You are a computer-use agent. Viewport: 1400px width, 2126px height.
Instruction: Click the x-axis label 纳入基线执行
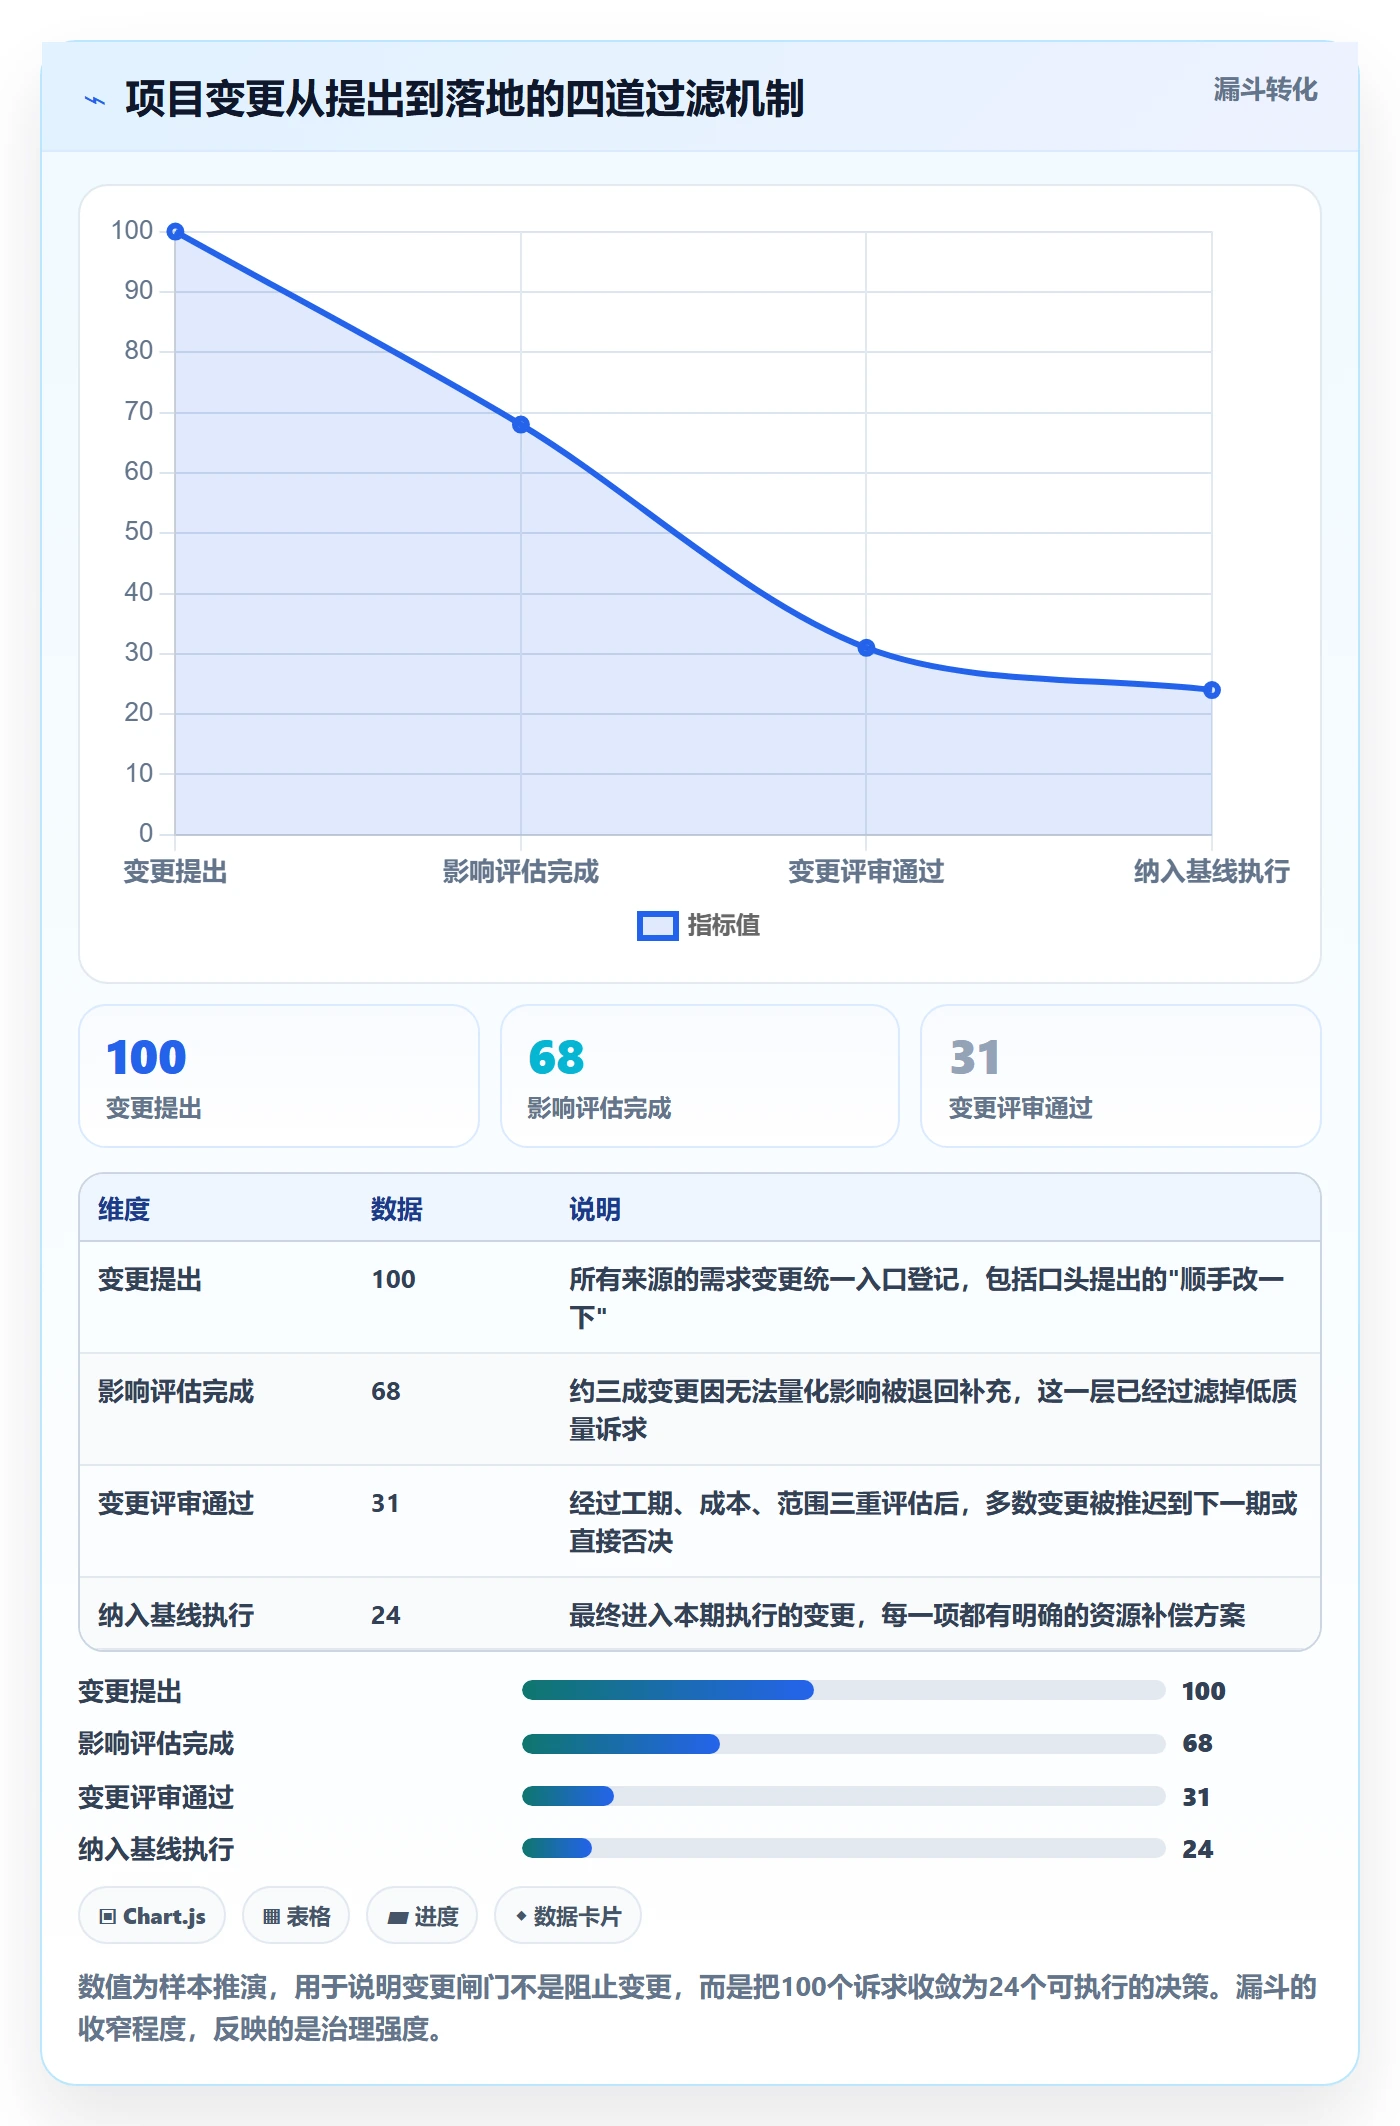[1211, 872]
